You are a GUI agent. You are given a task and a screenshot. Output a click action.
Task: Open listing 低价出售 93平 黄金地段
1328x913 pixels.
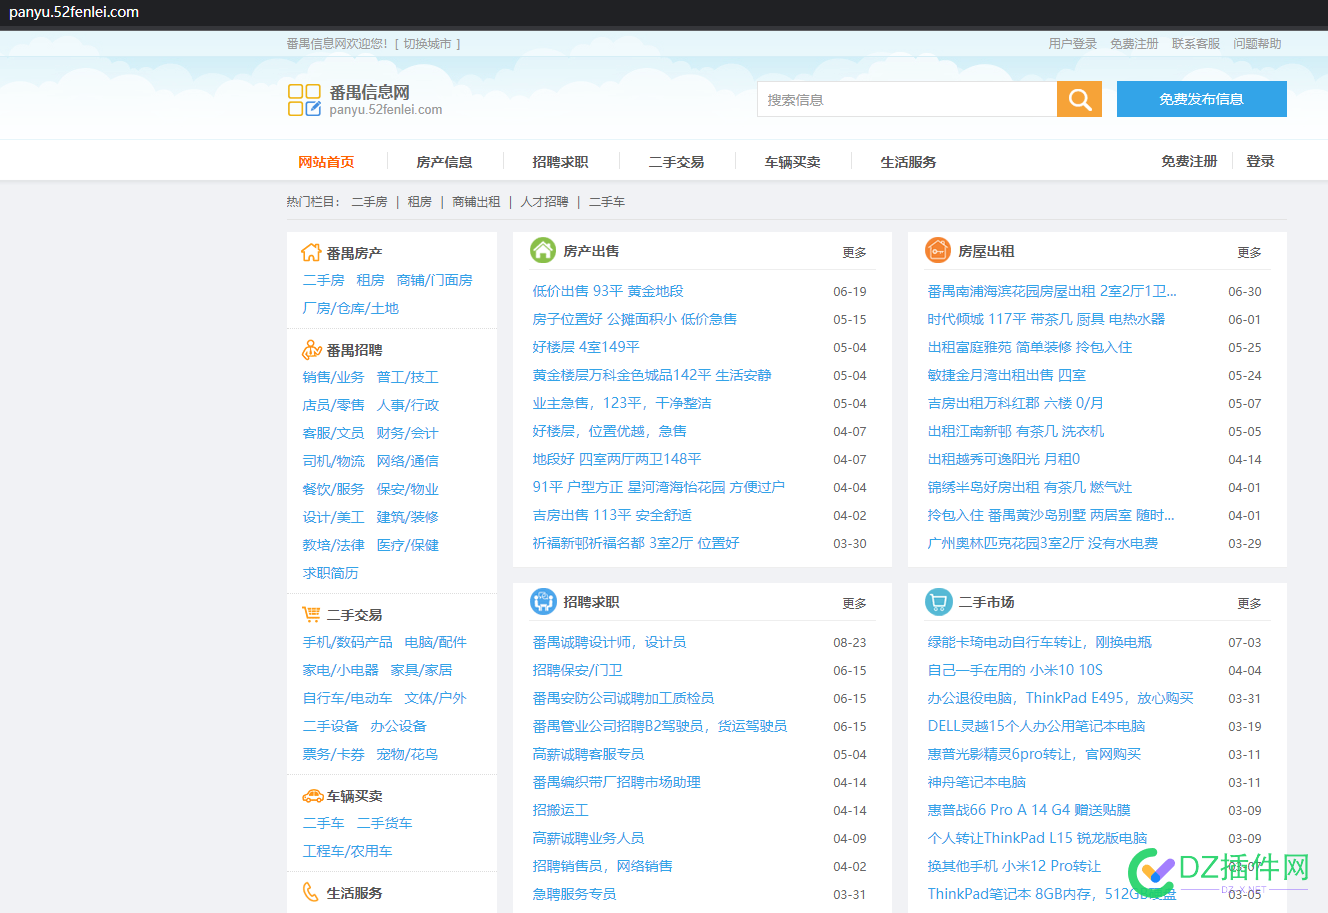click(x=608, y=291)
